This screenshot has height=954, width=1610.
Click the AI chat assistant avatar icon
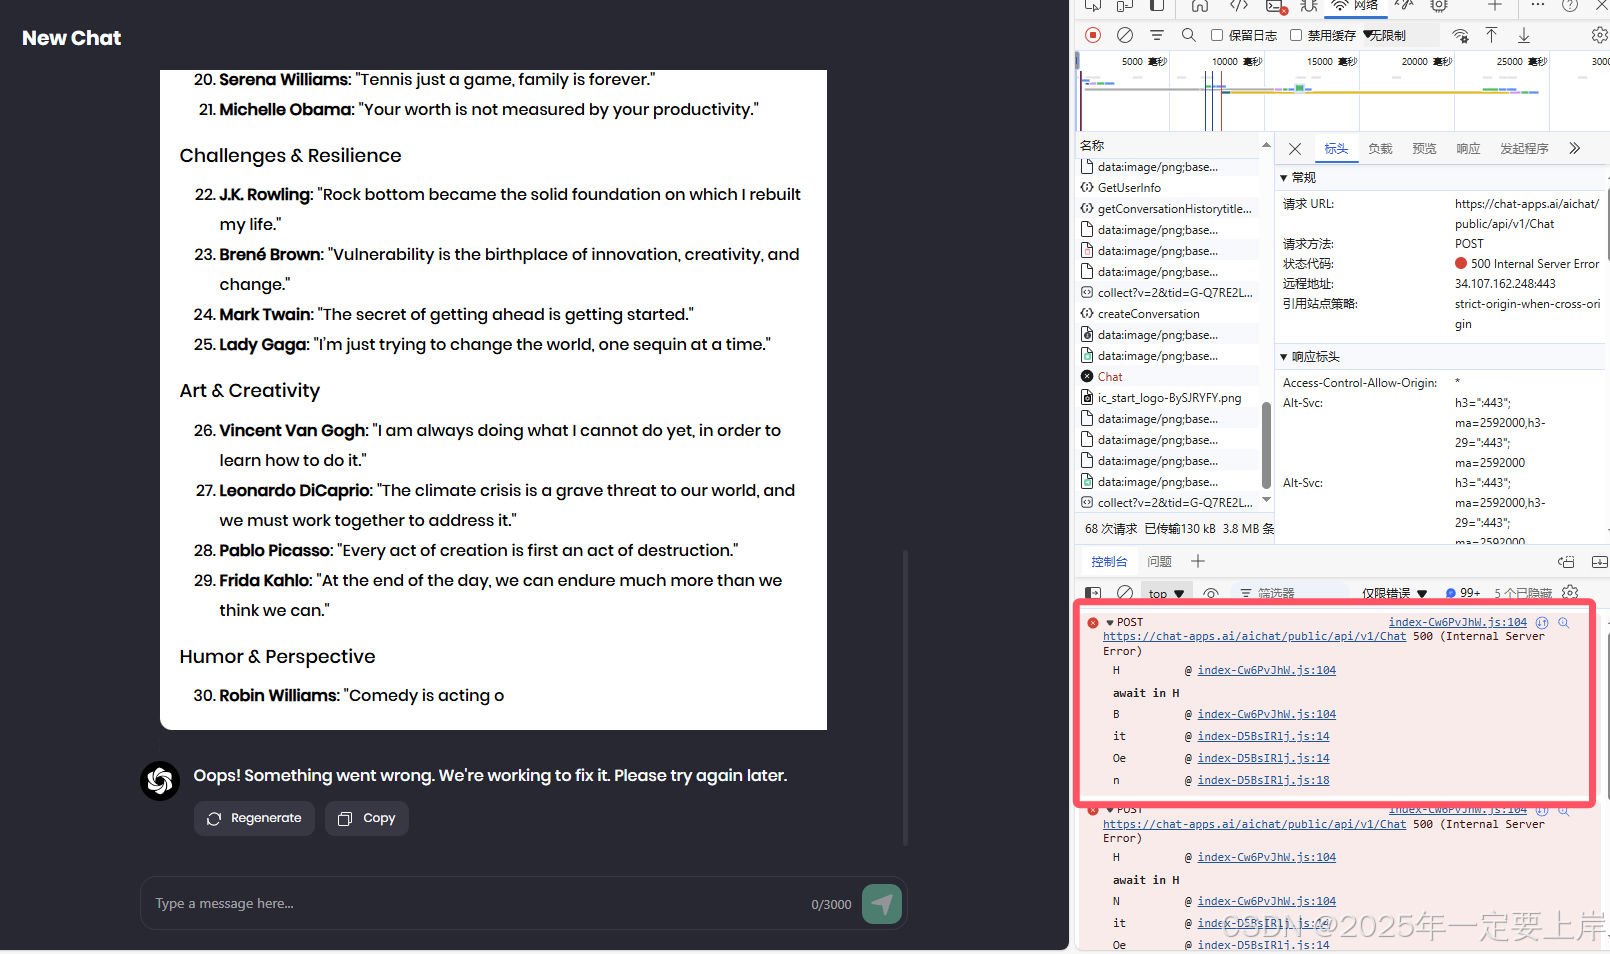pos(160,781)
